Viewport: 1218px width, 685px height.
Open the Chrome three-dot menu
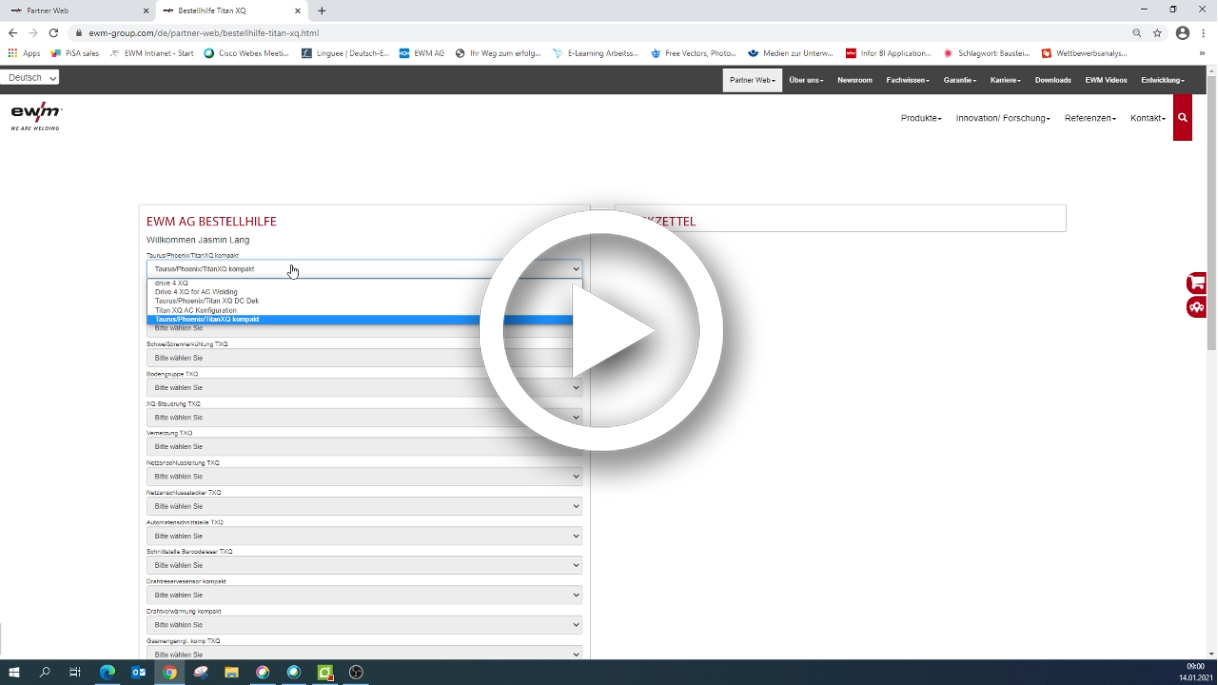pyautogui.click(x=1203, y=33)
